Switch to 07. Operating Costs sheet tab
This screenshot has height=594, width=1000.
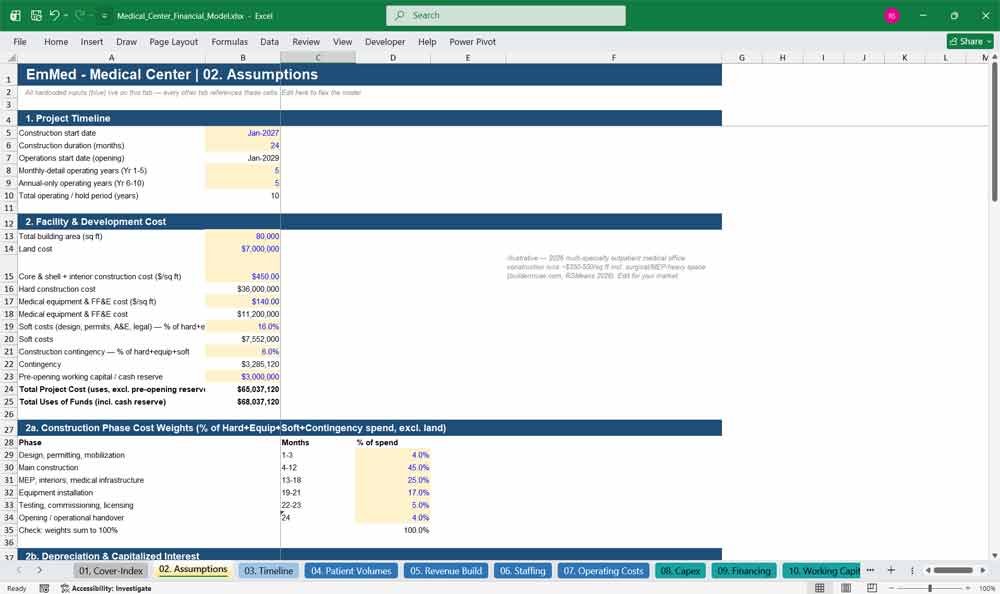(x=603, y=570)
